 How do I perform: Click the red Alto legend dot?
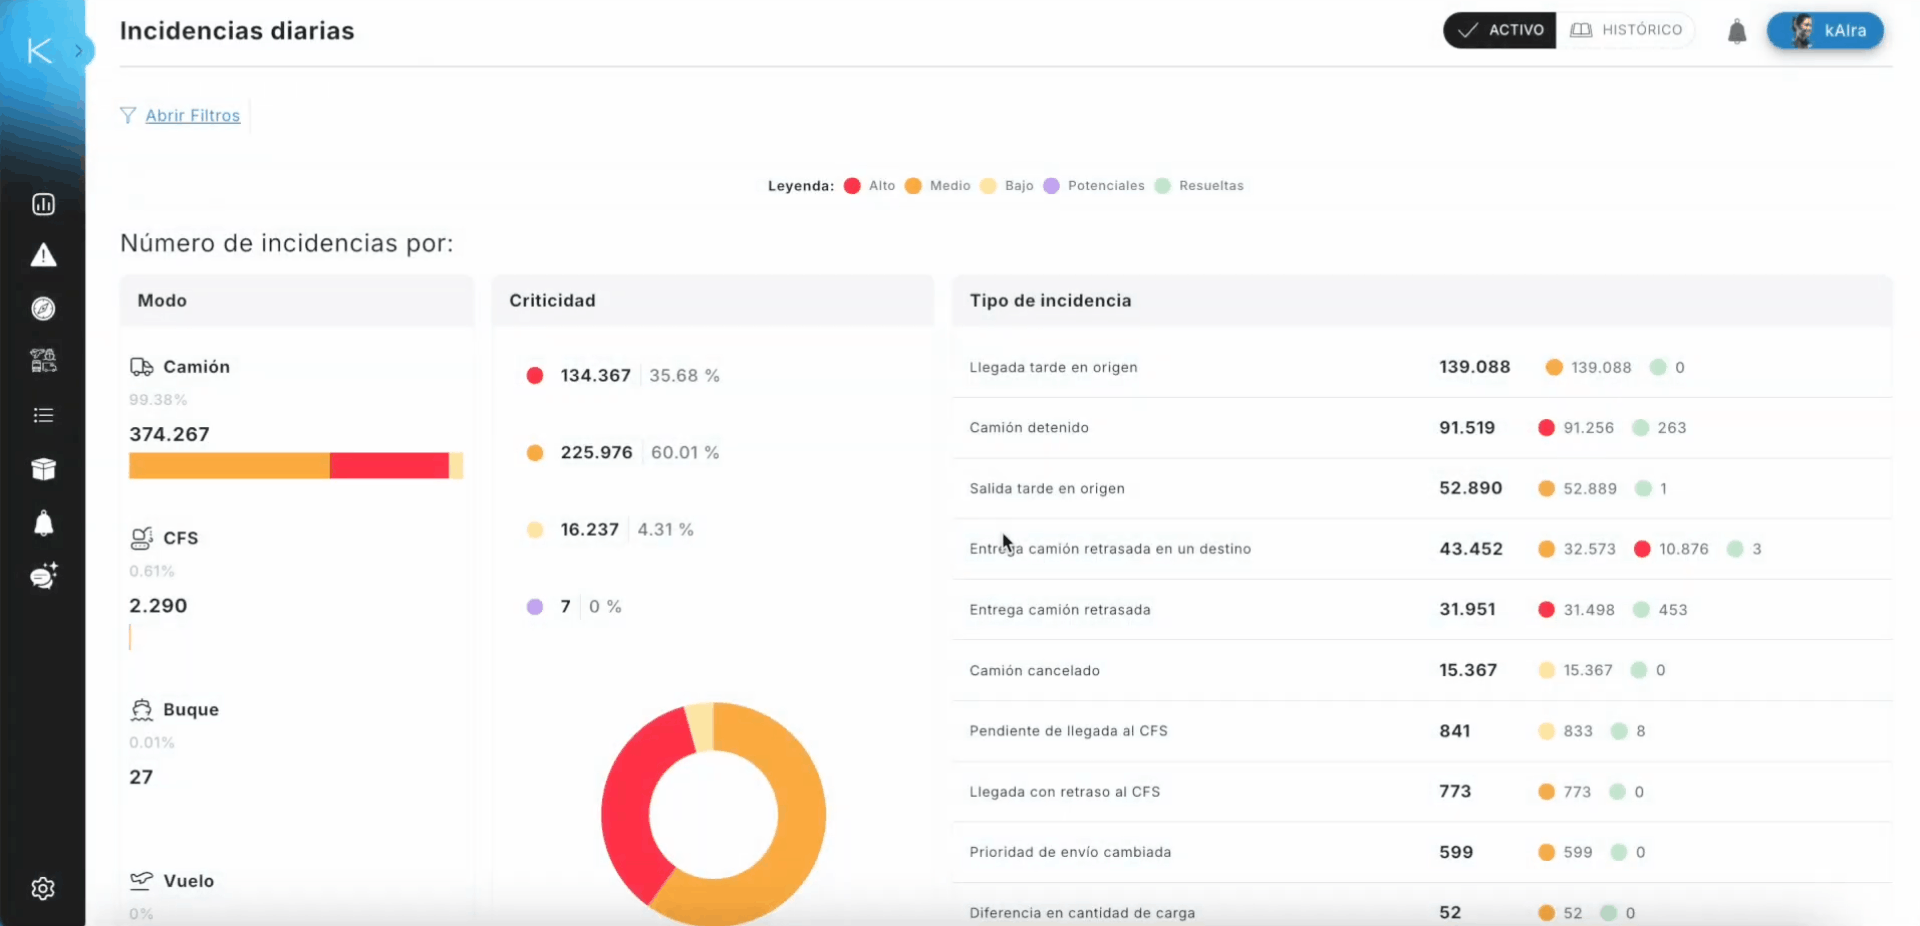click(x=852, y=186)
